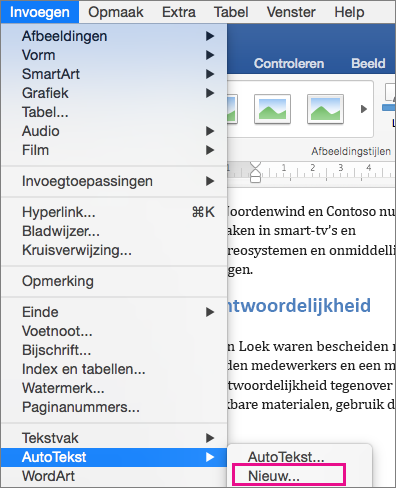This screenshot has width=396, height=488.
Task: Choose Voetnoot... menu item
Action: 114,331
